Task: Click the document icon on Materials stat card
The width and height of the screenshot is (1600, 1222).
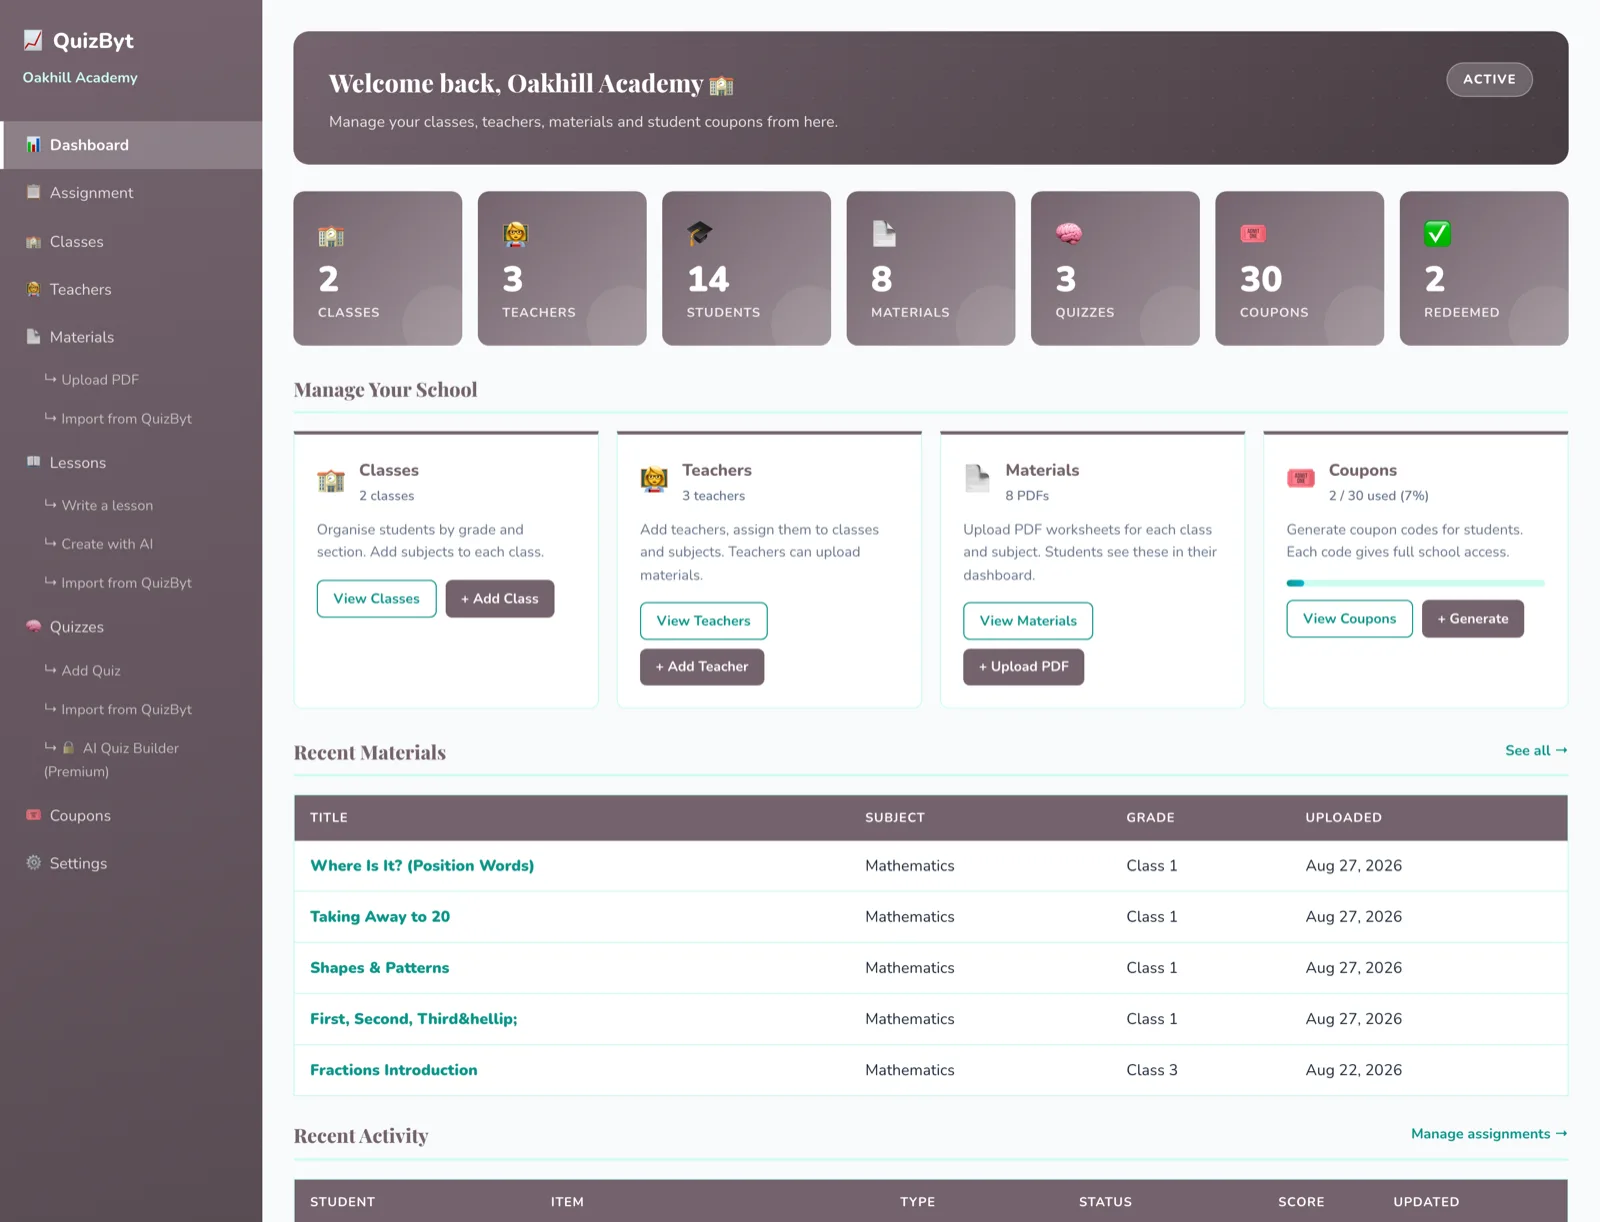Action: pos(884,234)
